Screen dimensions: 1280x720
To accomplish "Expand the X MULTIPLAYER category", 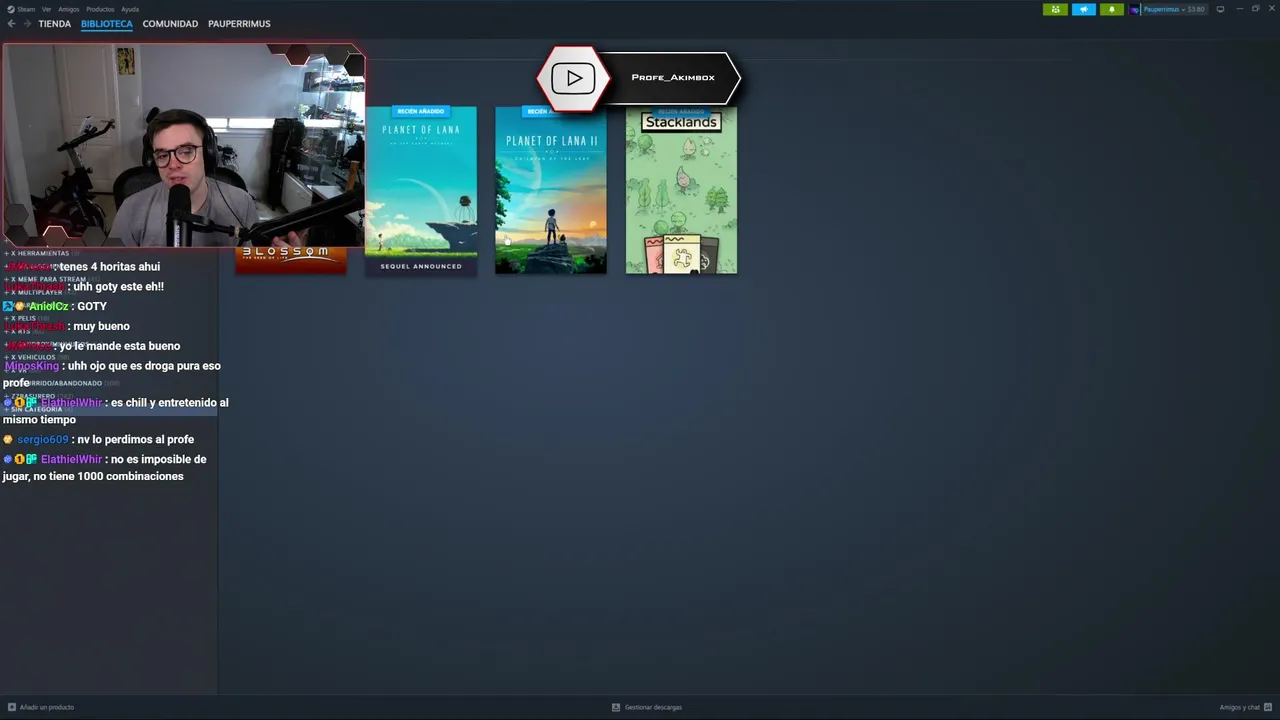I will [38, 292].
